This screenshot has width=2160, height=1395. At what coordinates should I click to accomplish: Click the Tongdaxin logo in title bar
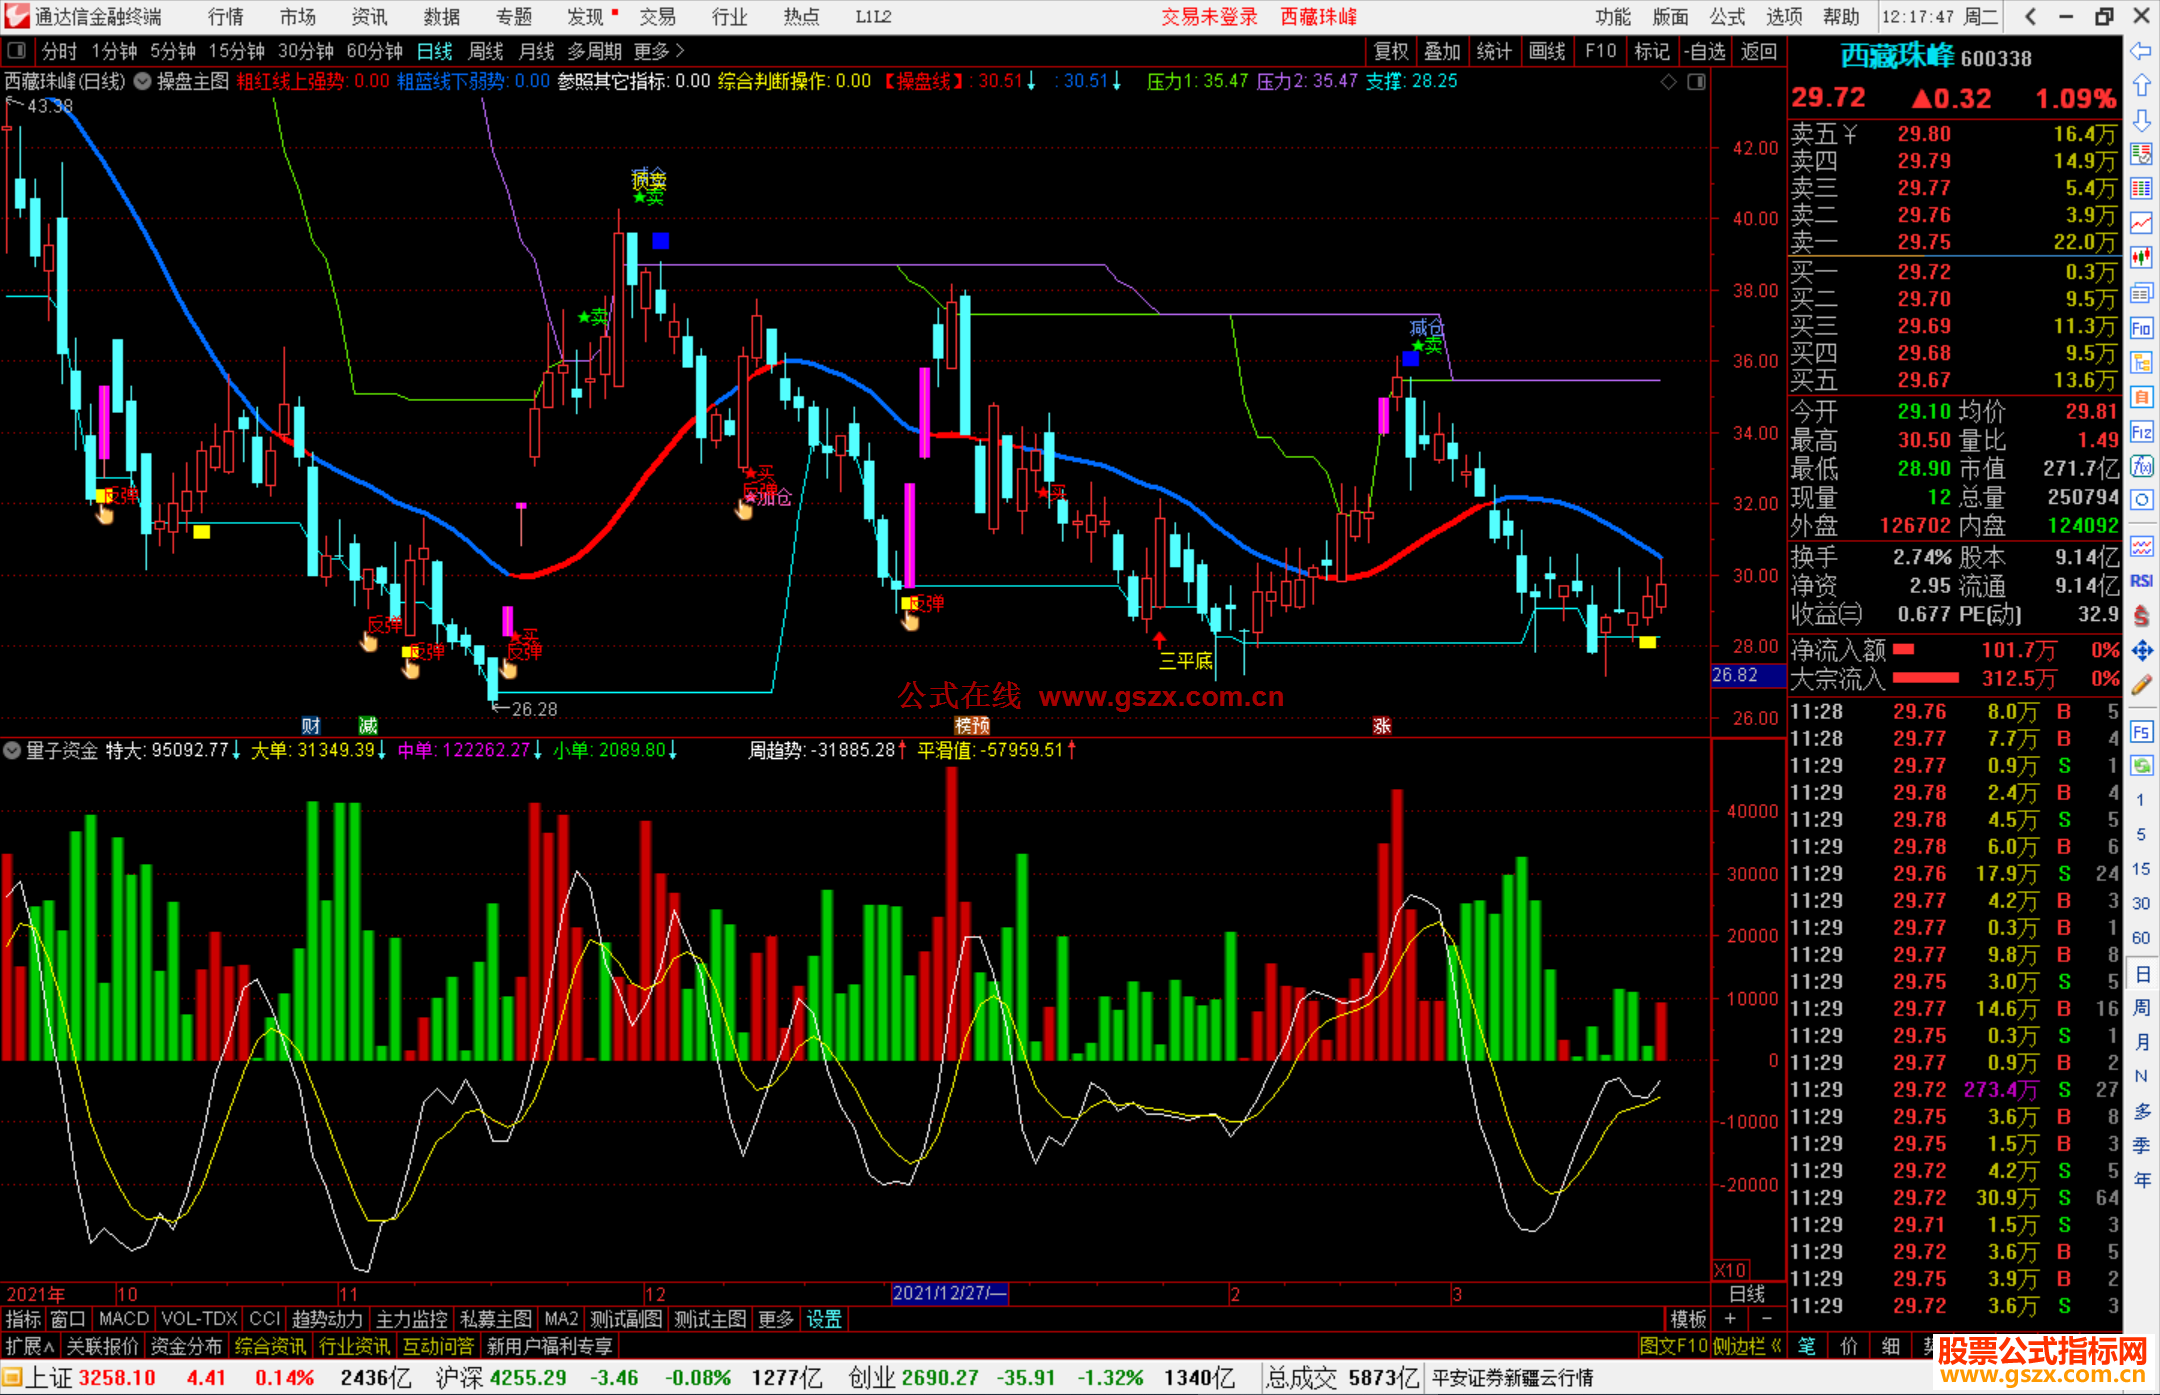click(17, 16)
